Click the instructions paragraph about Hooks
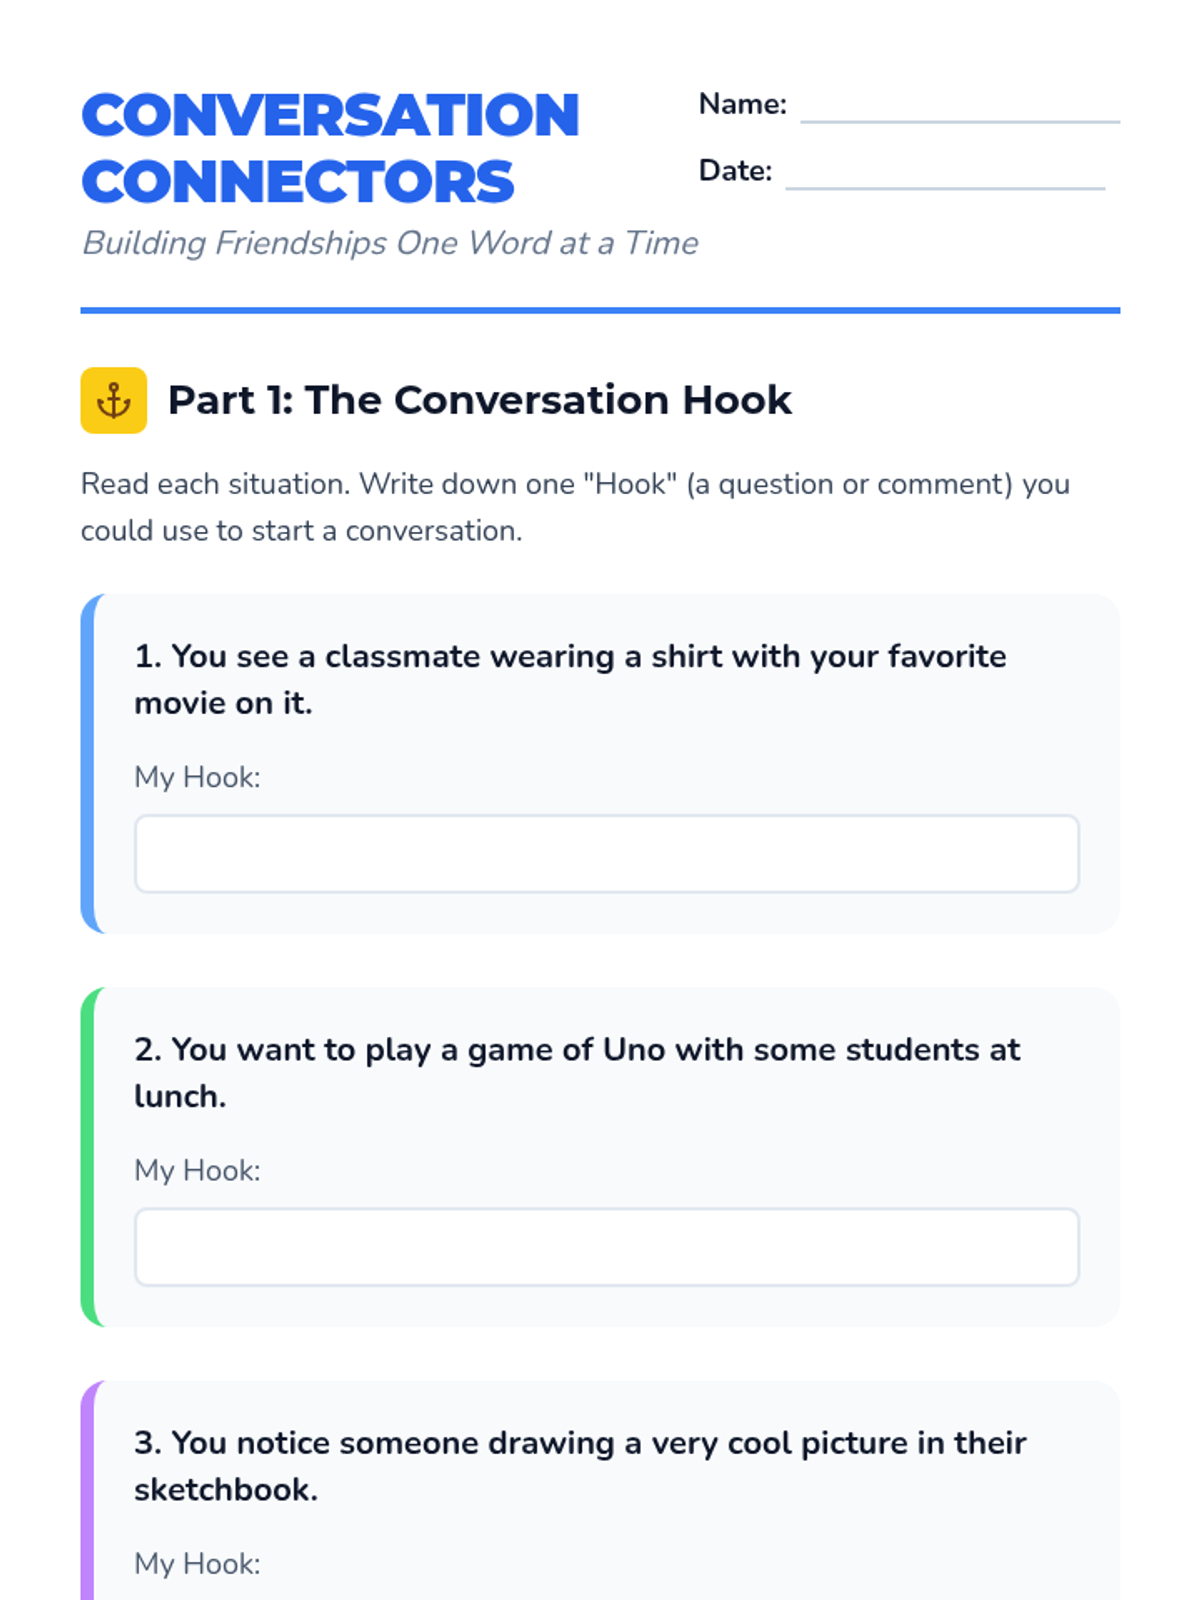This screenshot has width=1200, height=1600. (x=575, y=507)
